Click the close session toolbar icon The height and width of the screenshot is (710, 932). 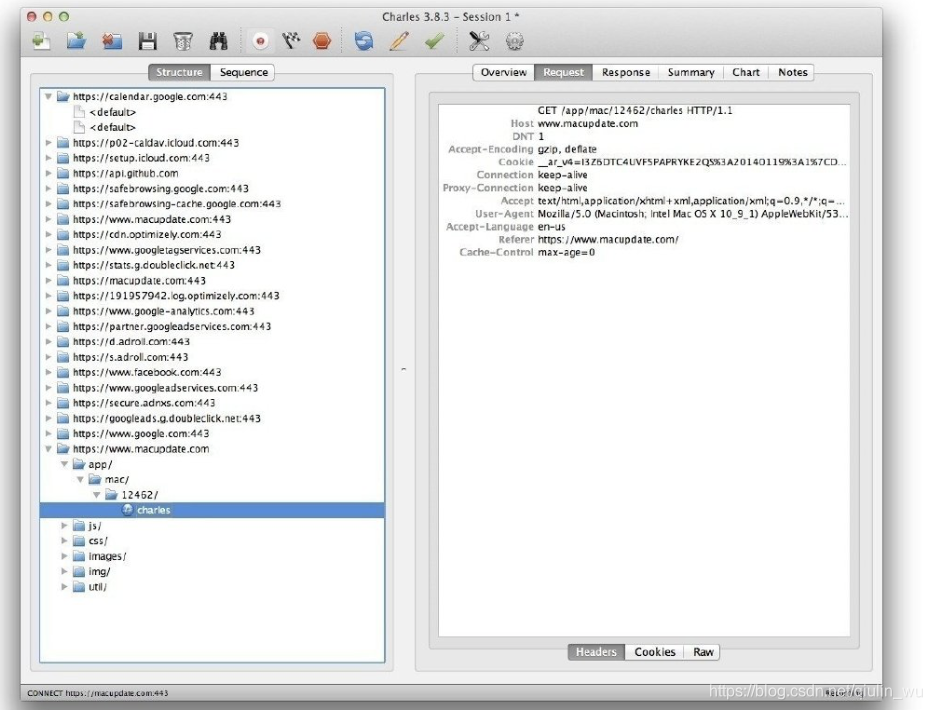[112, 41]
